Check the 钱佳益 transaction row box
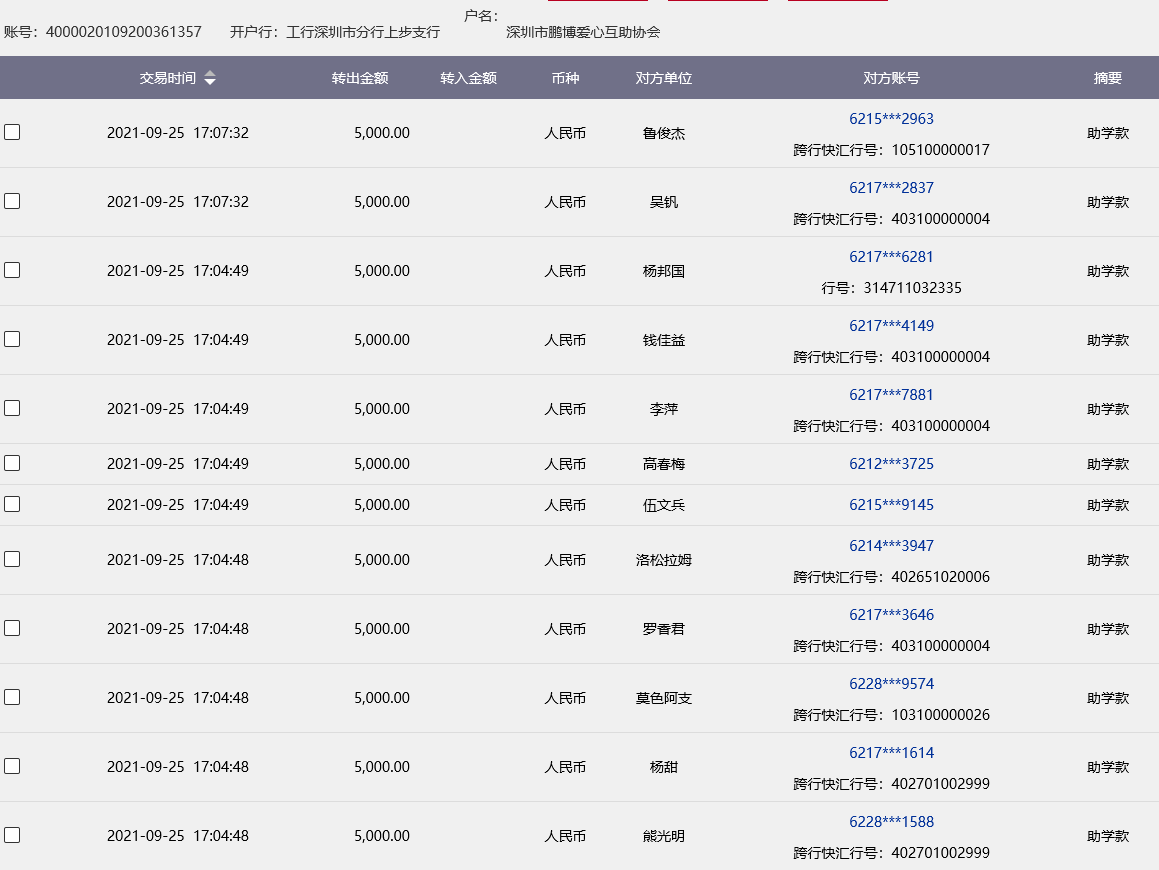Image resolution: width=1159 pixels, height=870 pixels. [12, 339]
